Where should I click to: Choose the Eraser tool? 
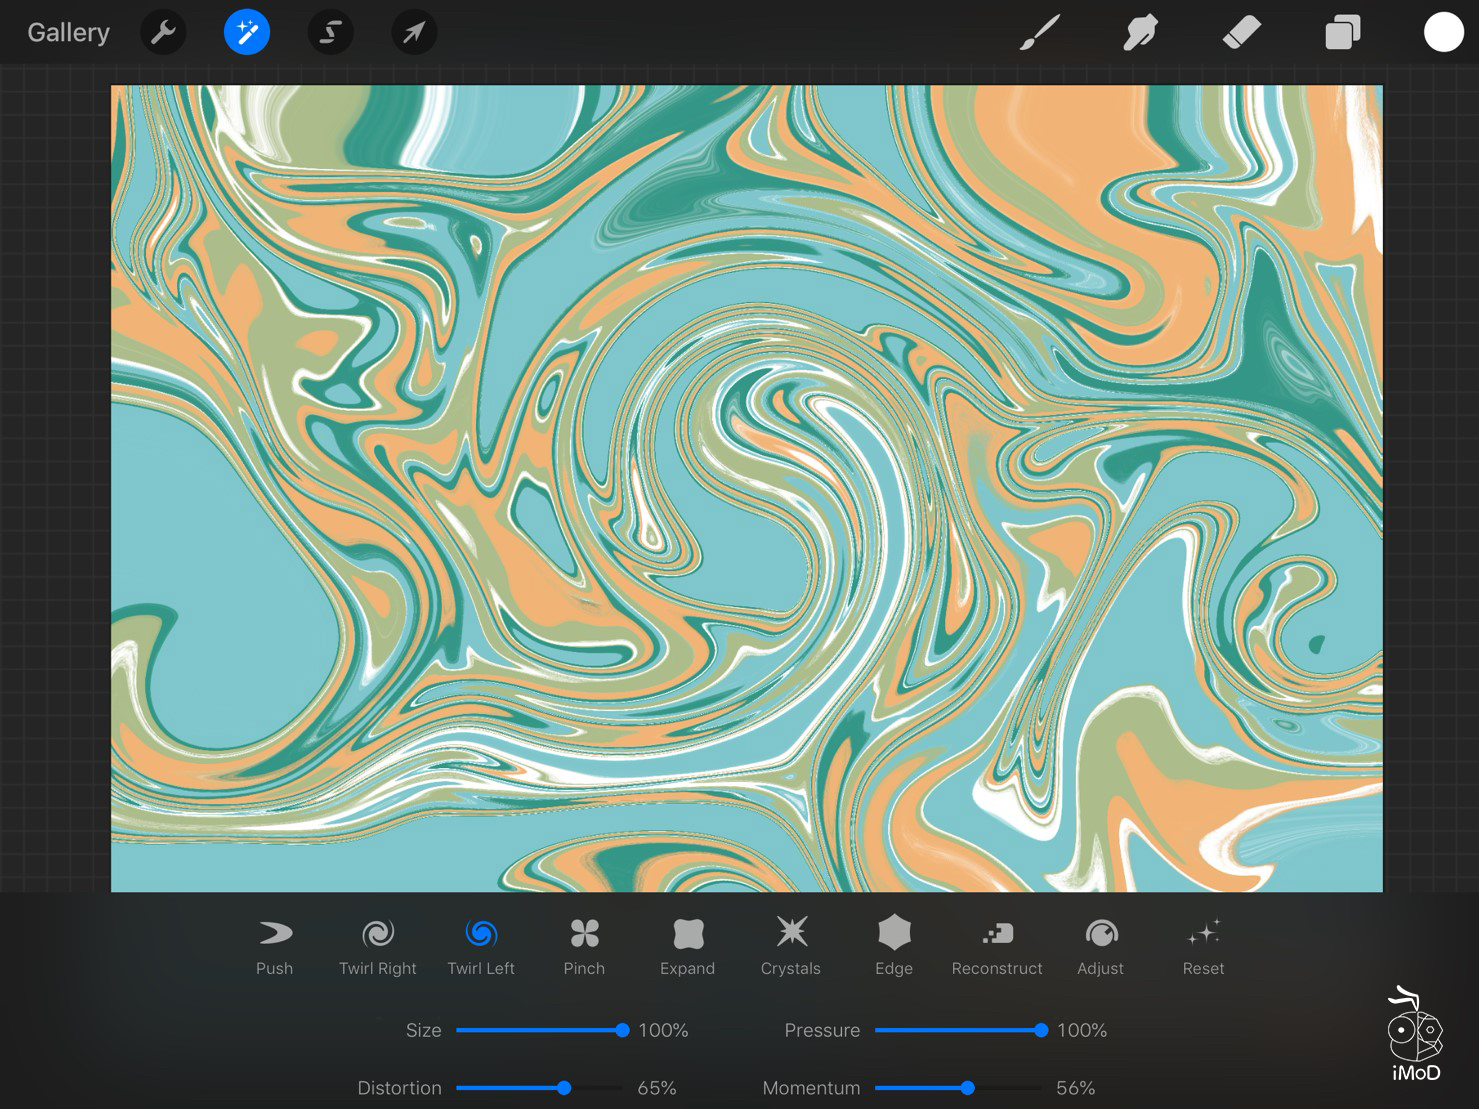[1241, 33]
